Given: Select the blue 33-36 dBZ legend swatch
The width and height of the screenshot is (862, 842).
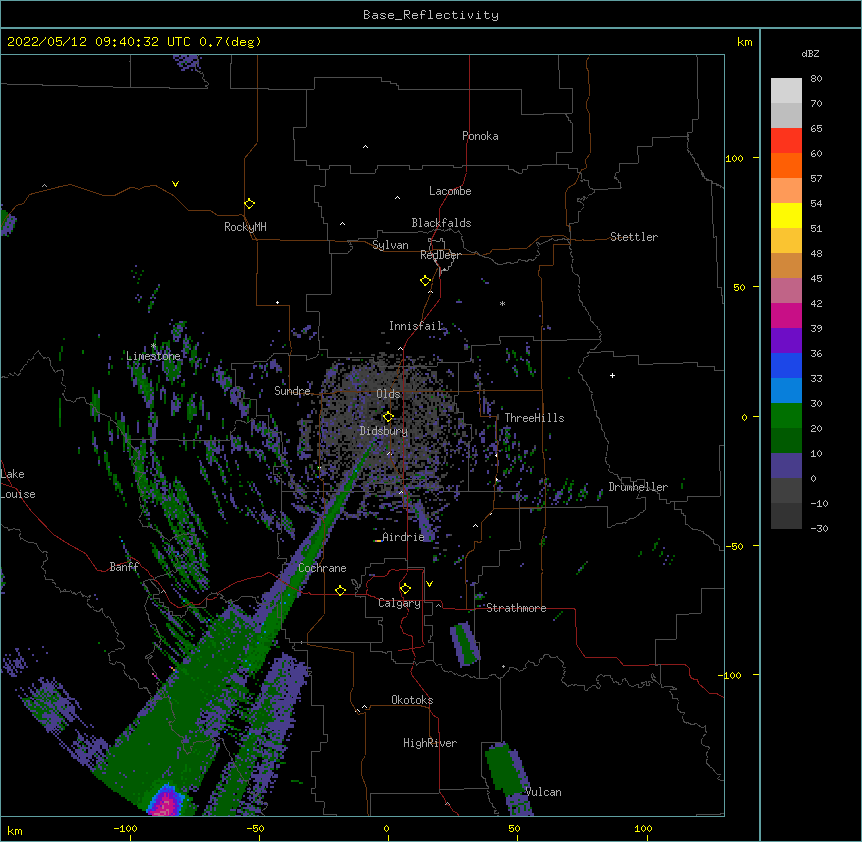Looking at the screenshot, I should coord(786,365).
